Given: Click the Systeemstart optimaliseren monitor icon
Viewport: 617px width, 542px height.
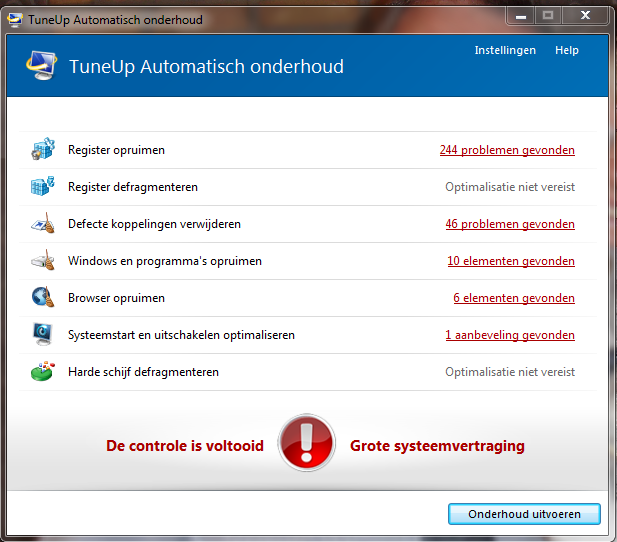Looking at the screenshot, I should point(42,334).
